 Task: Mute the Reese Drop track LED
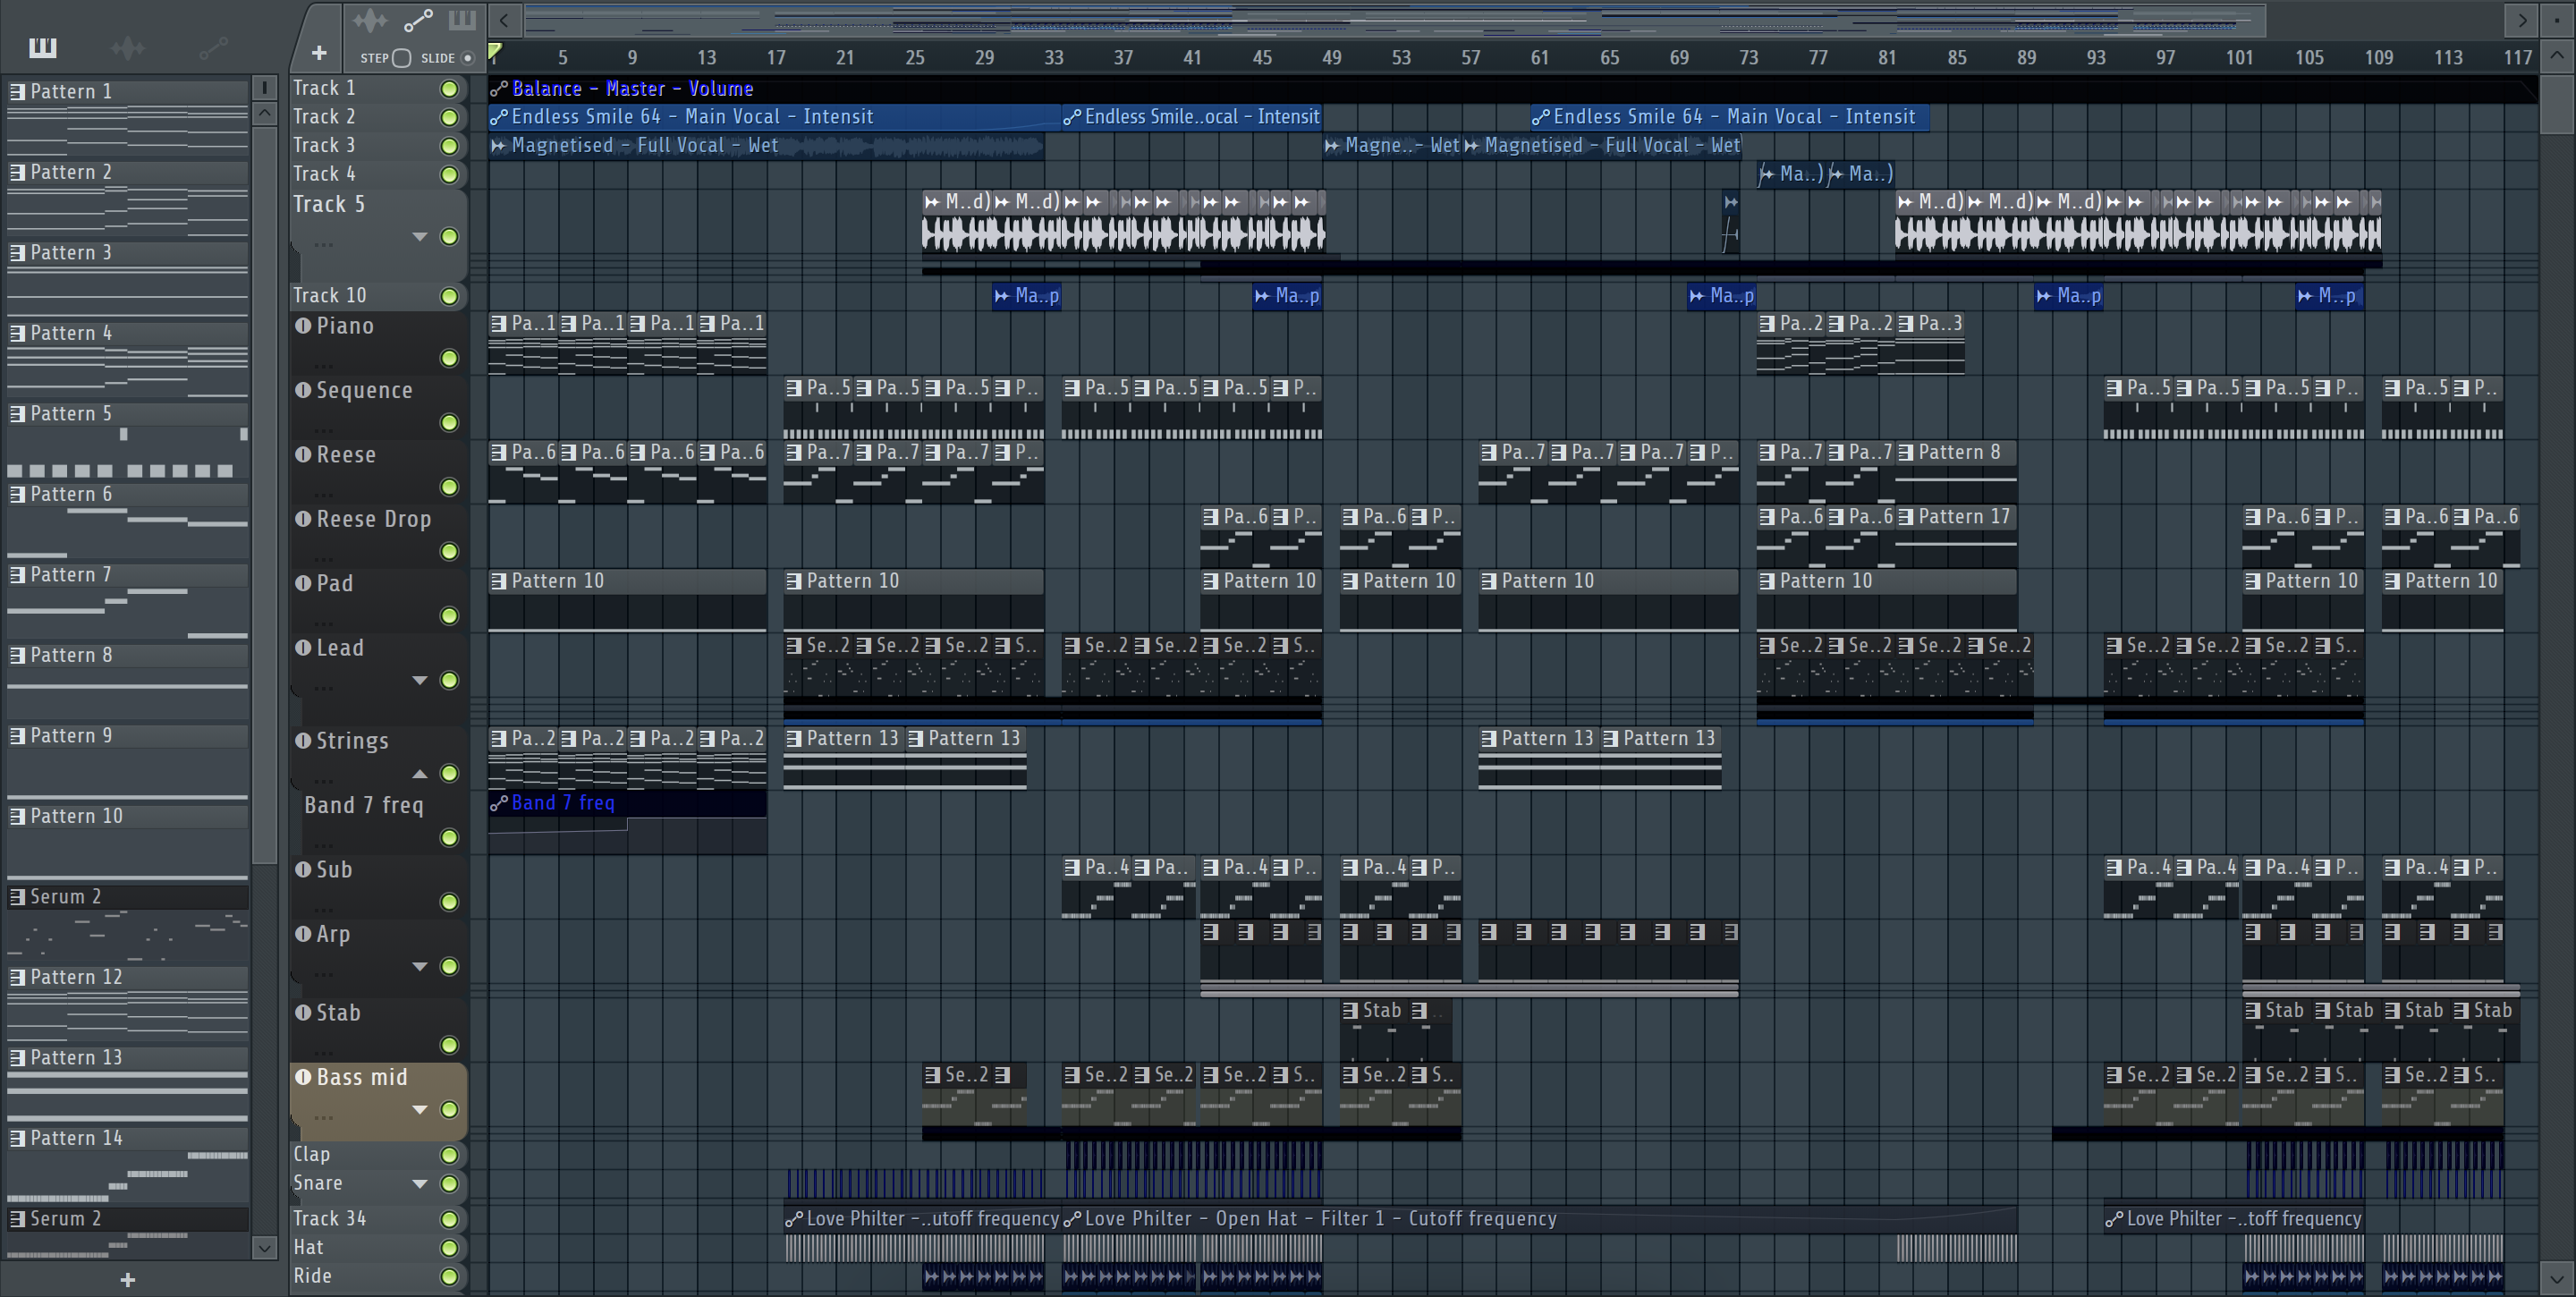(450, 552)
